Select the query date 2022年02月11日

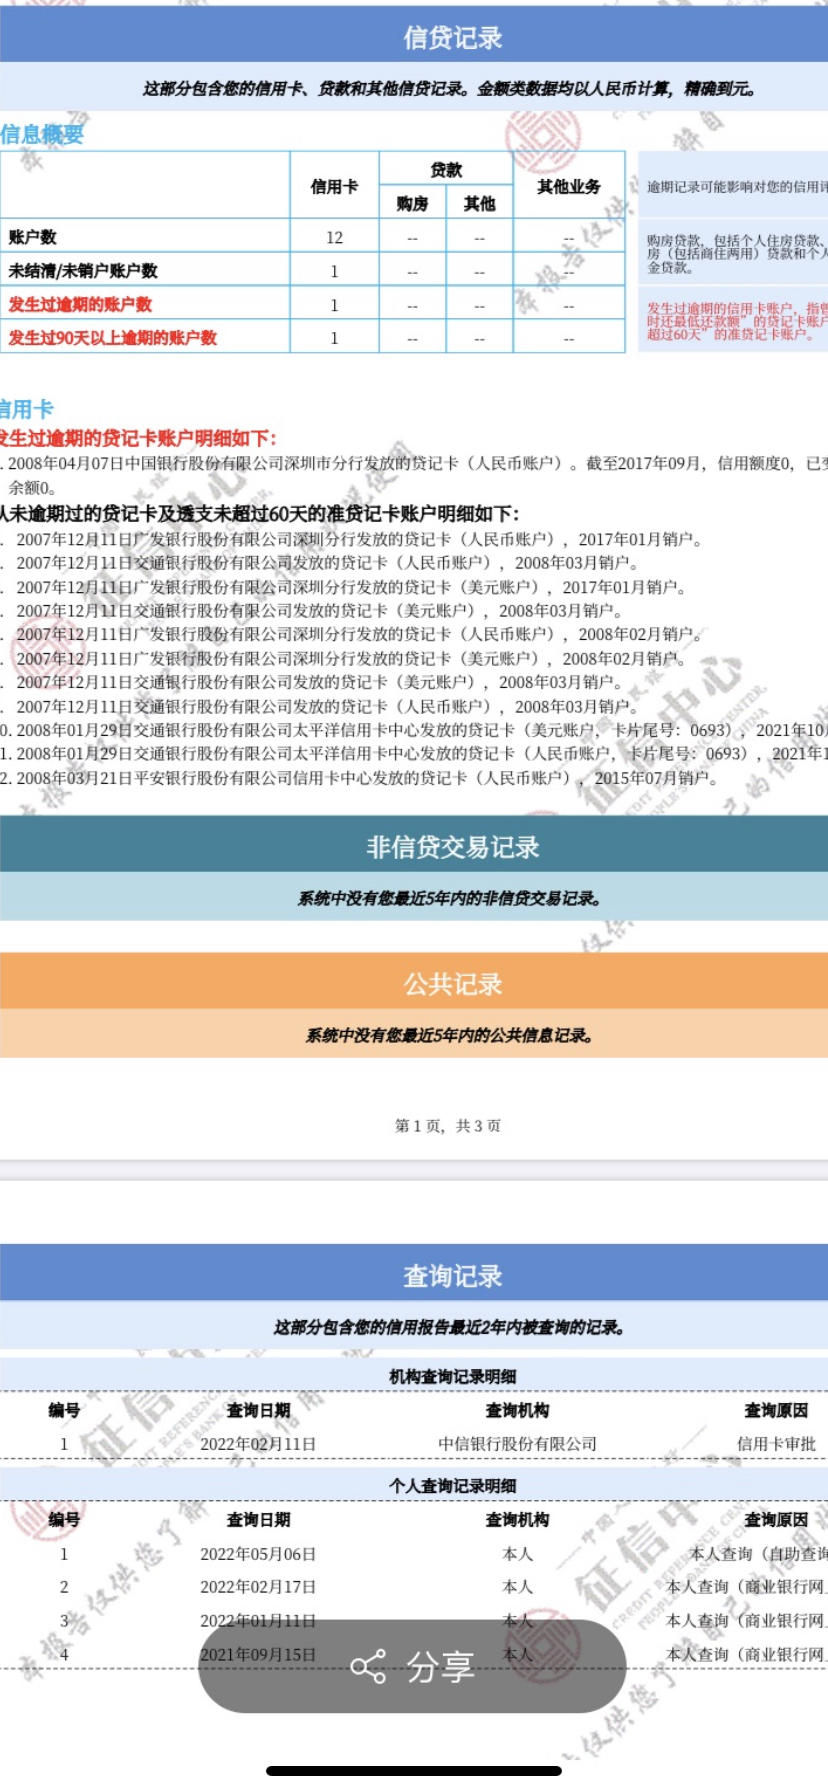point(258,1444)
